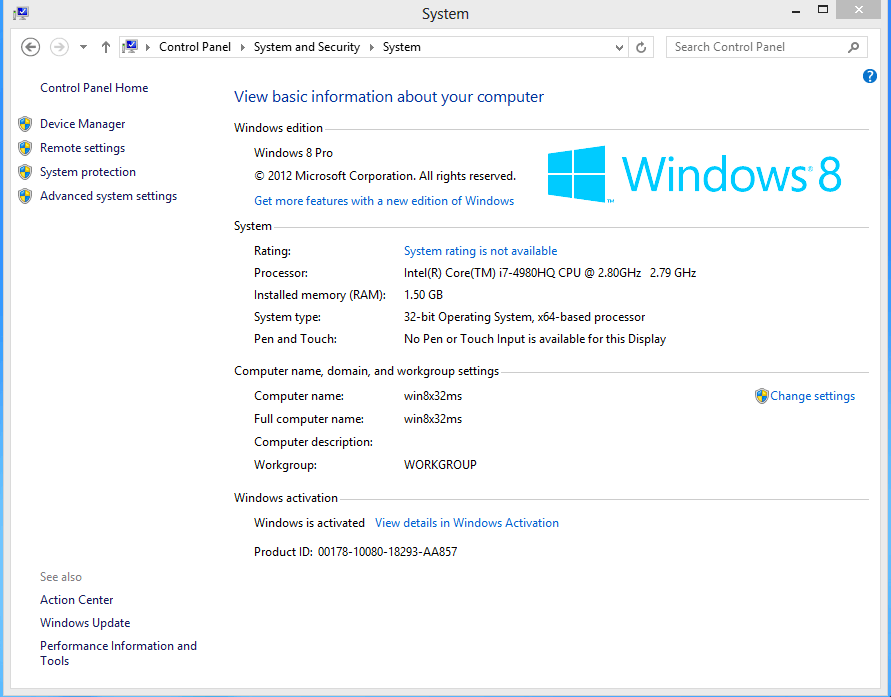This screenshot has height=697, width=891.
Task: Expand chevron after System and Security
Action: pyautogui.click(x=372, y=47)
